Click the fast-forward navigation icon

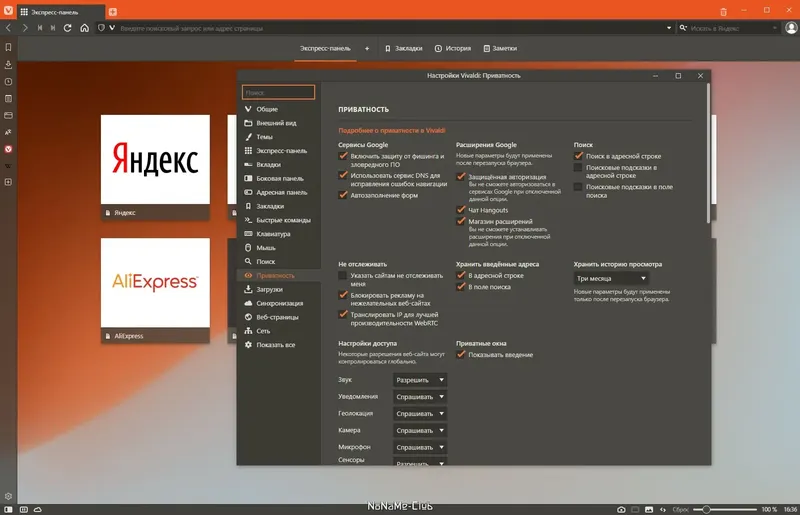(53, 28)
